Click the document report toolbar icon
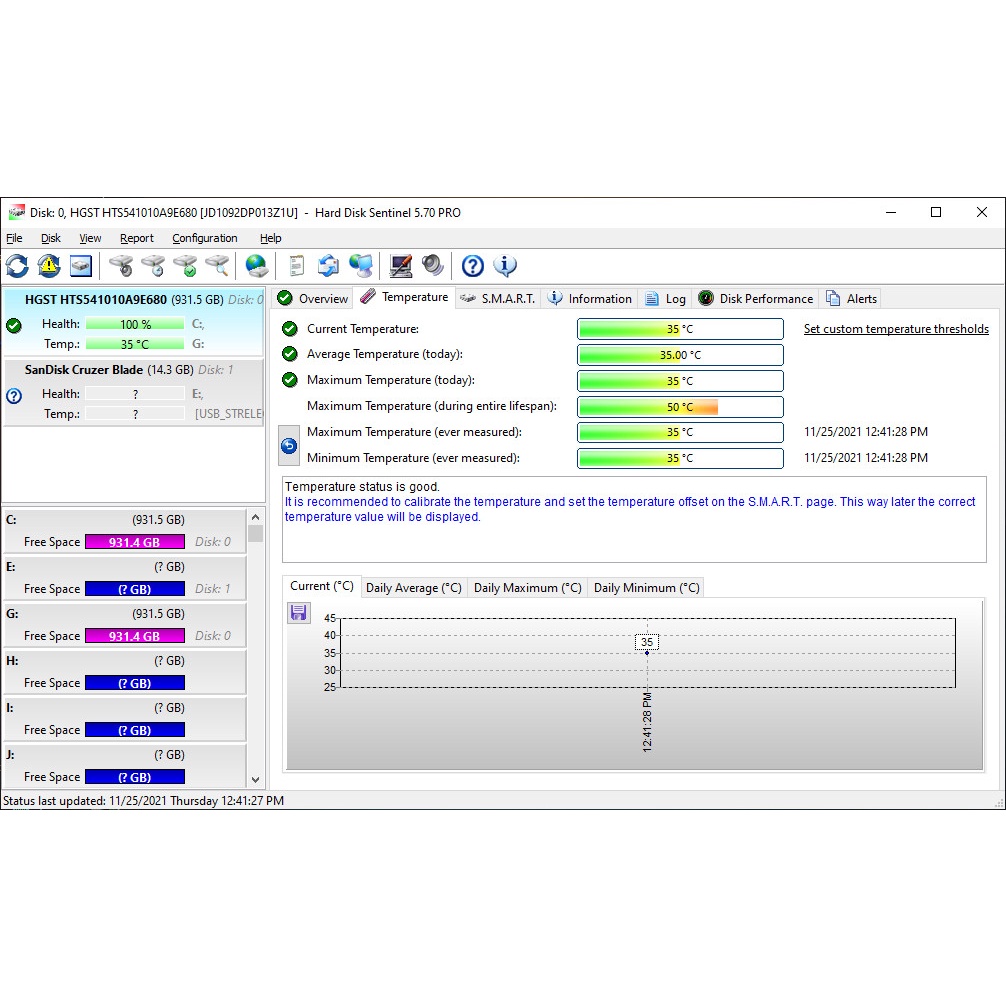 point(296,266)
